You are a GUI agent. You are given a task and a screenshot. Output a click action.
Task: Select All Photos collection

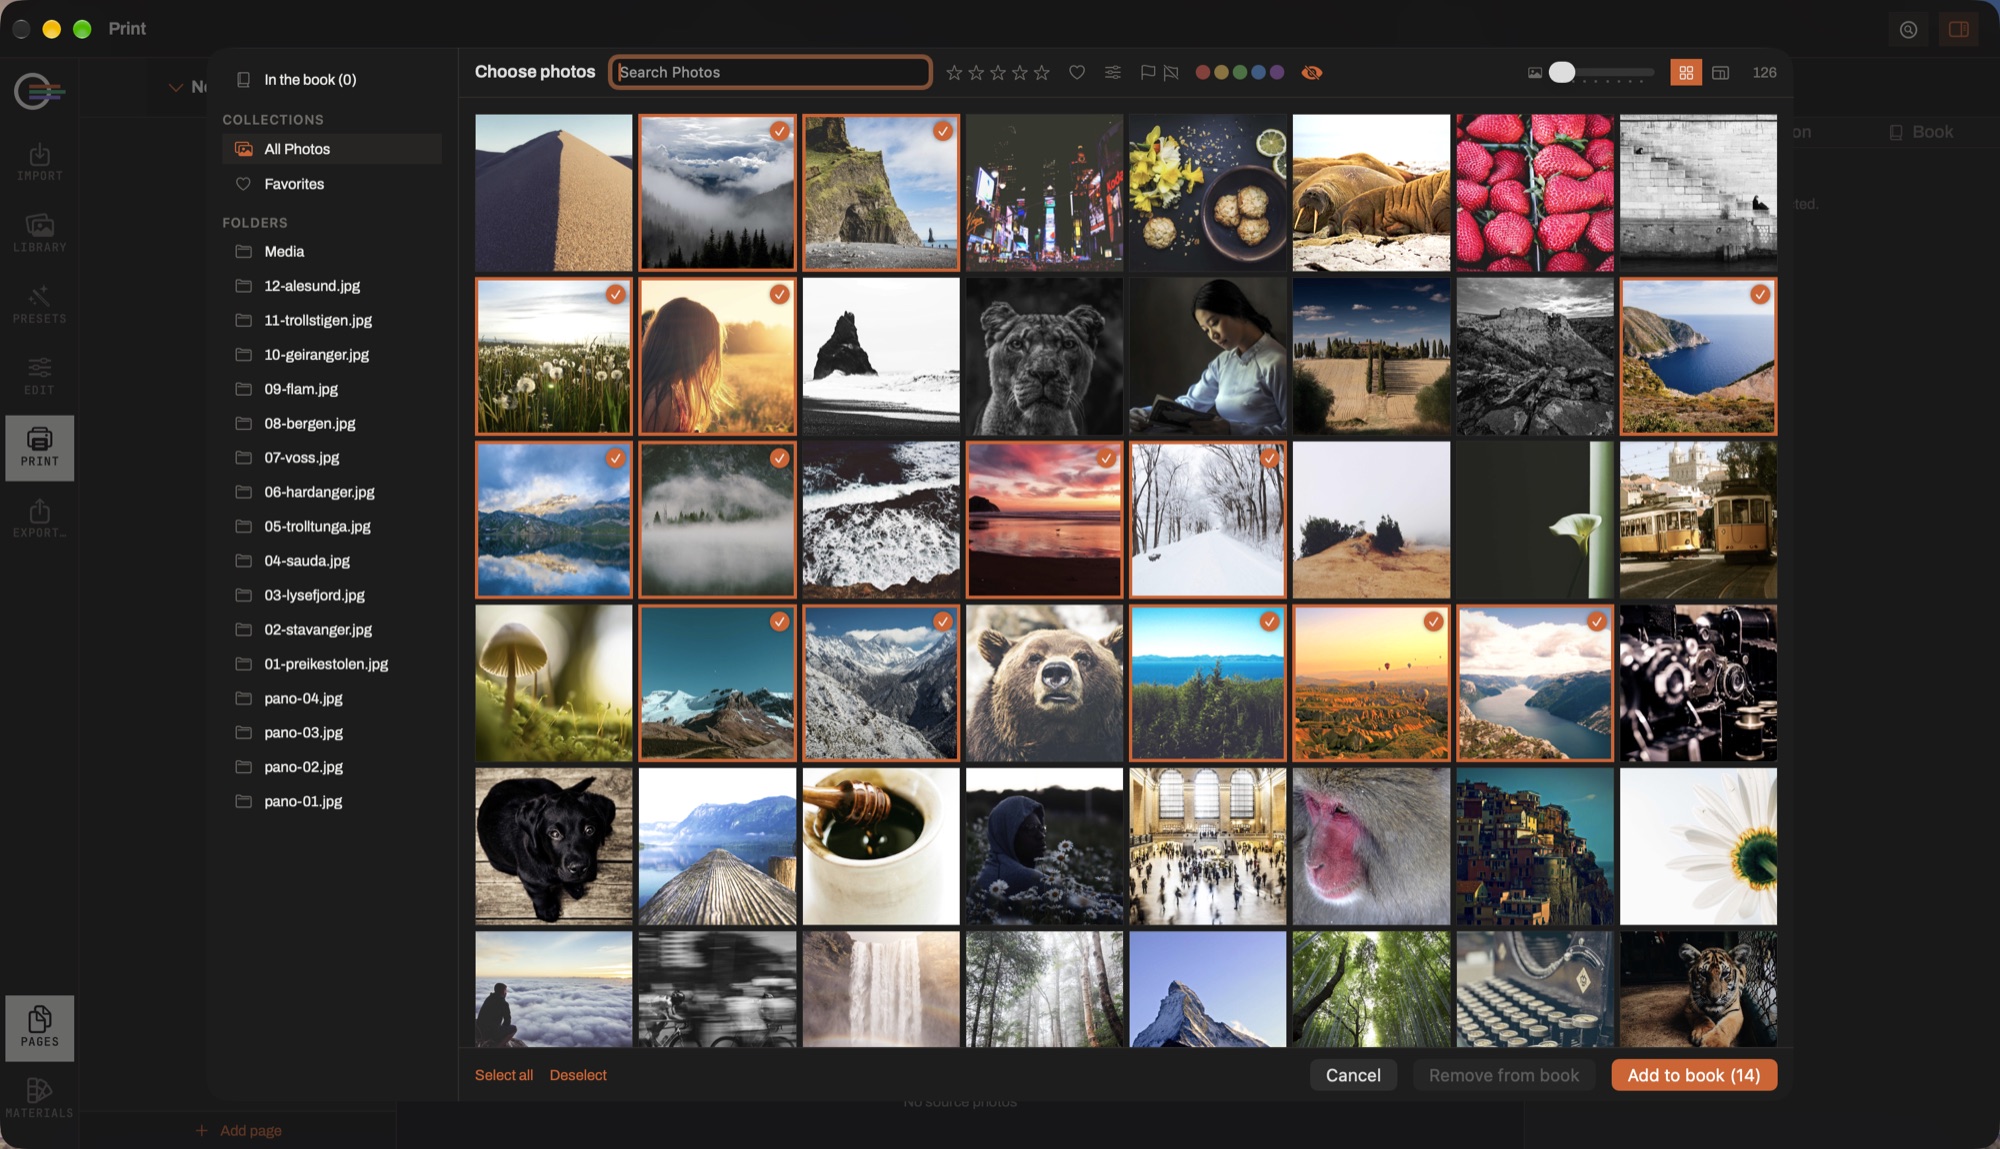click(x=332, y=149)
